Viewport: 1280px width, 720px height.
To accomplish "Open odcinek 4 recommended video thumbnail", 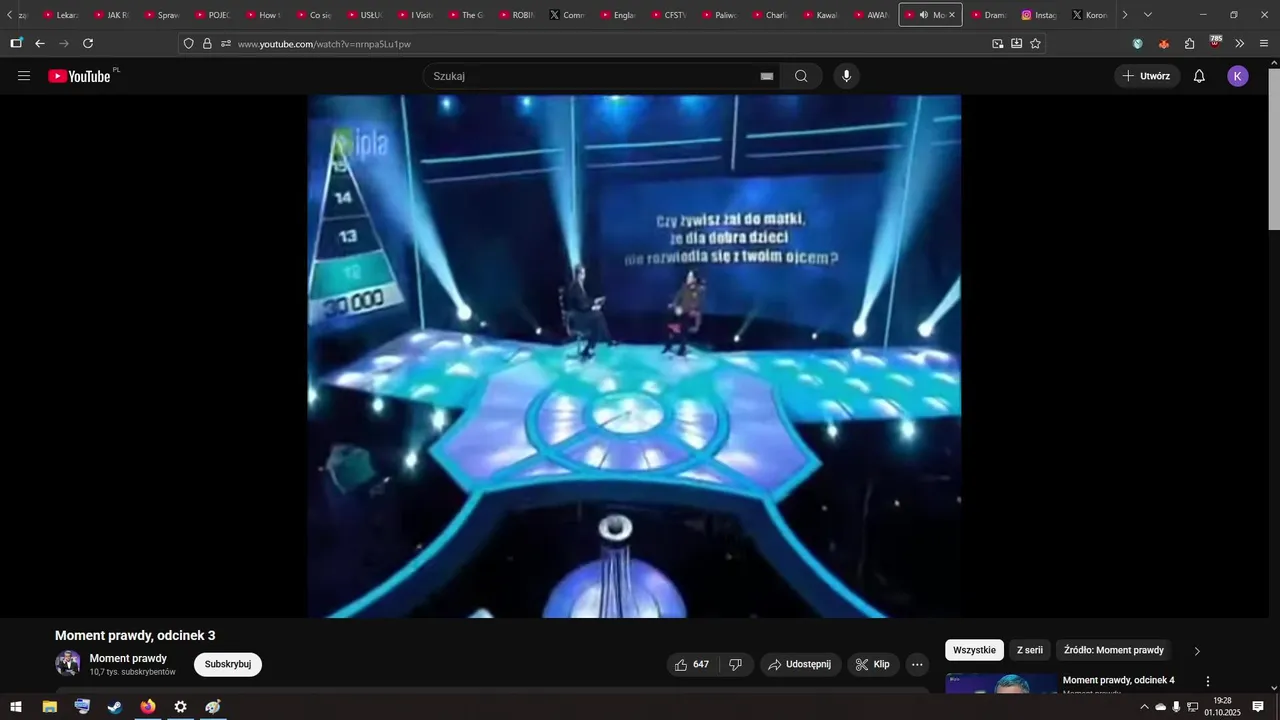I will (x=1000, y=684).
